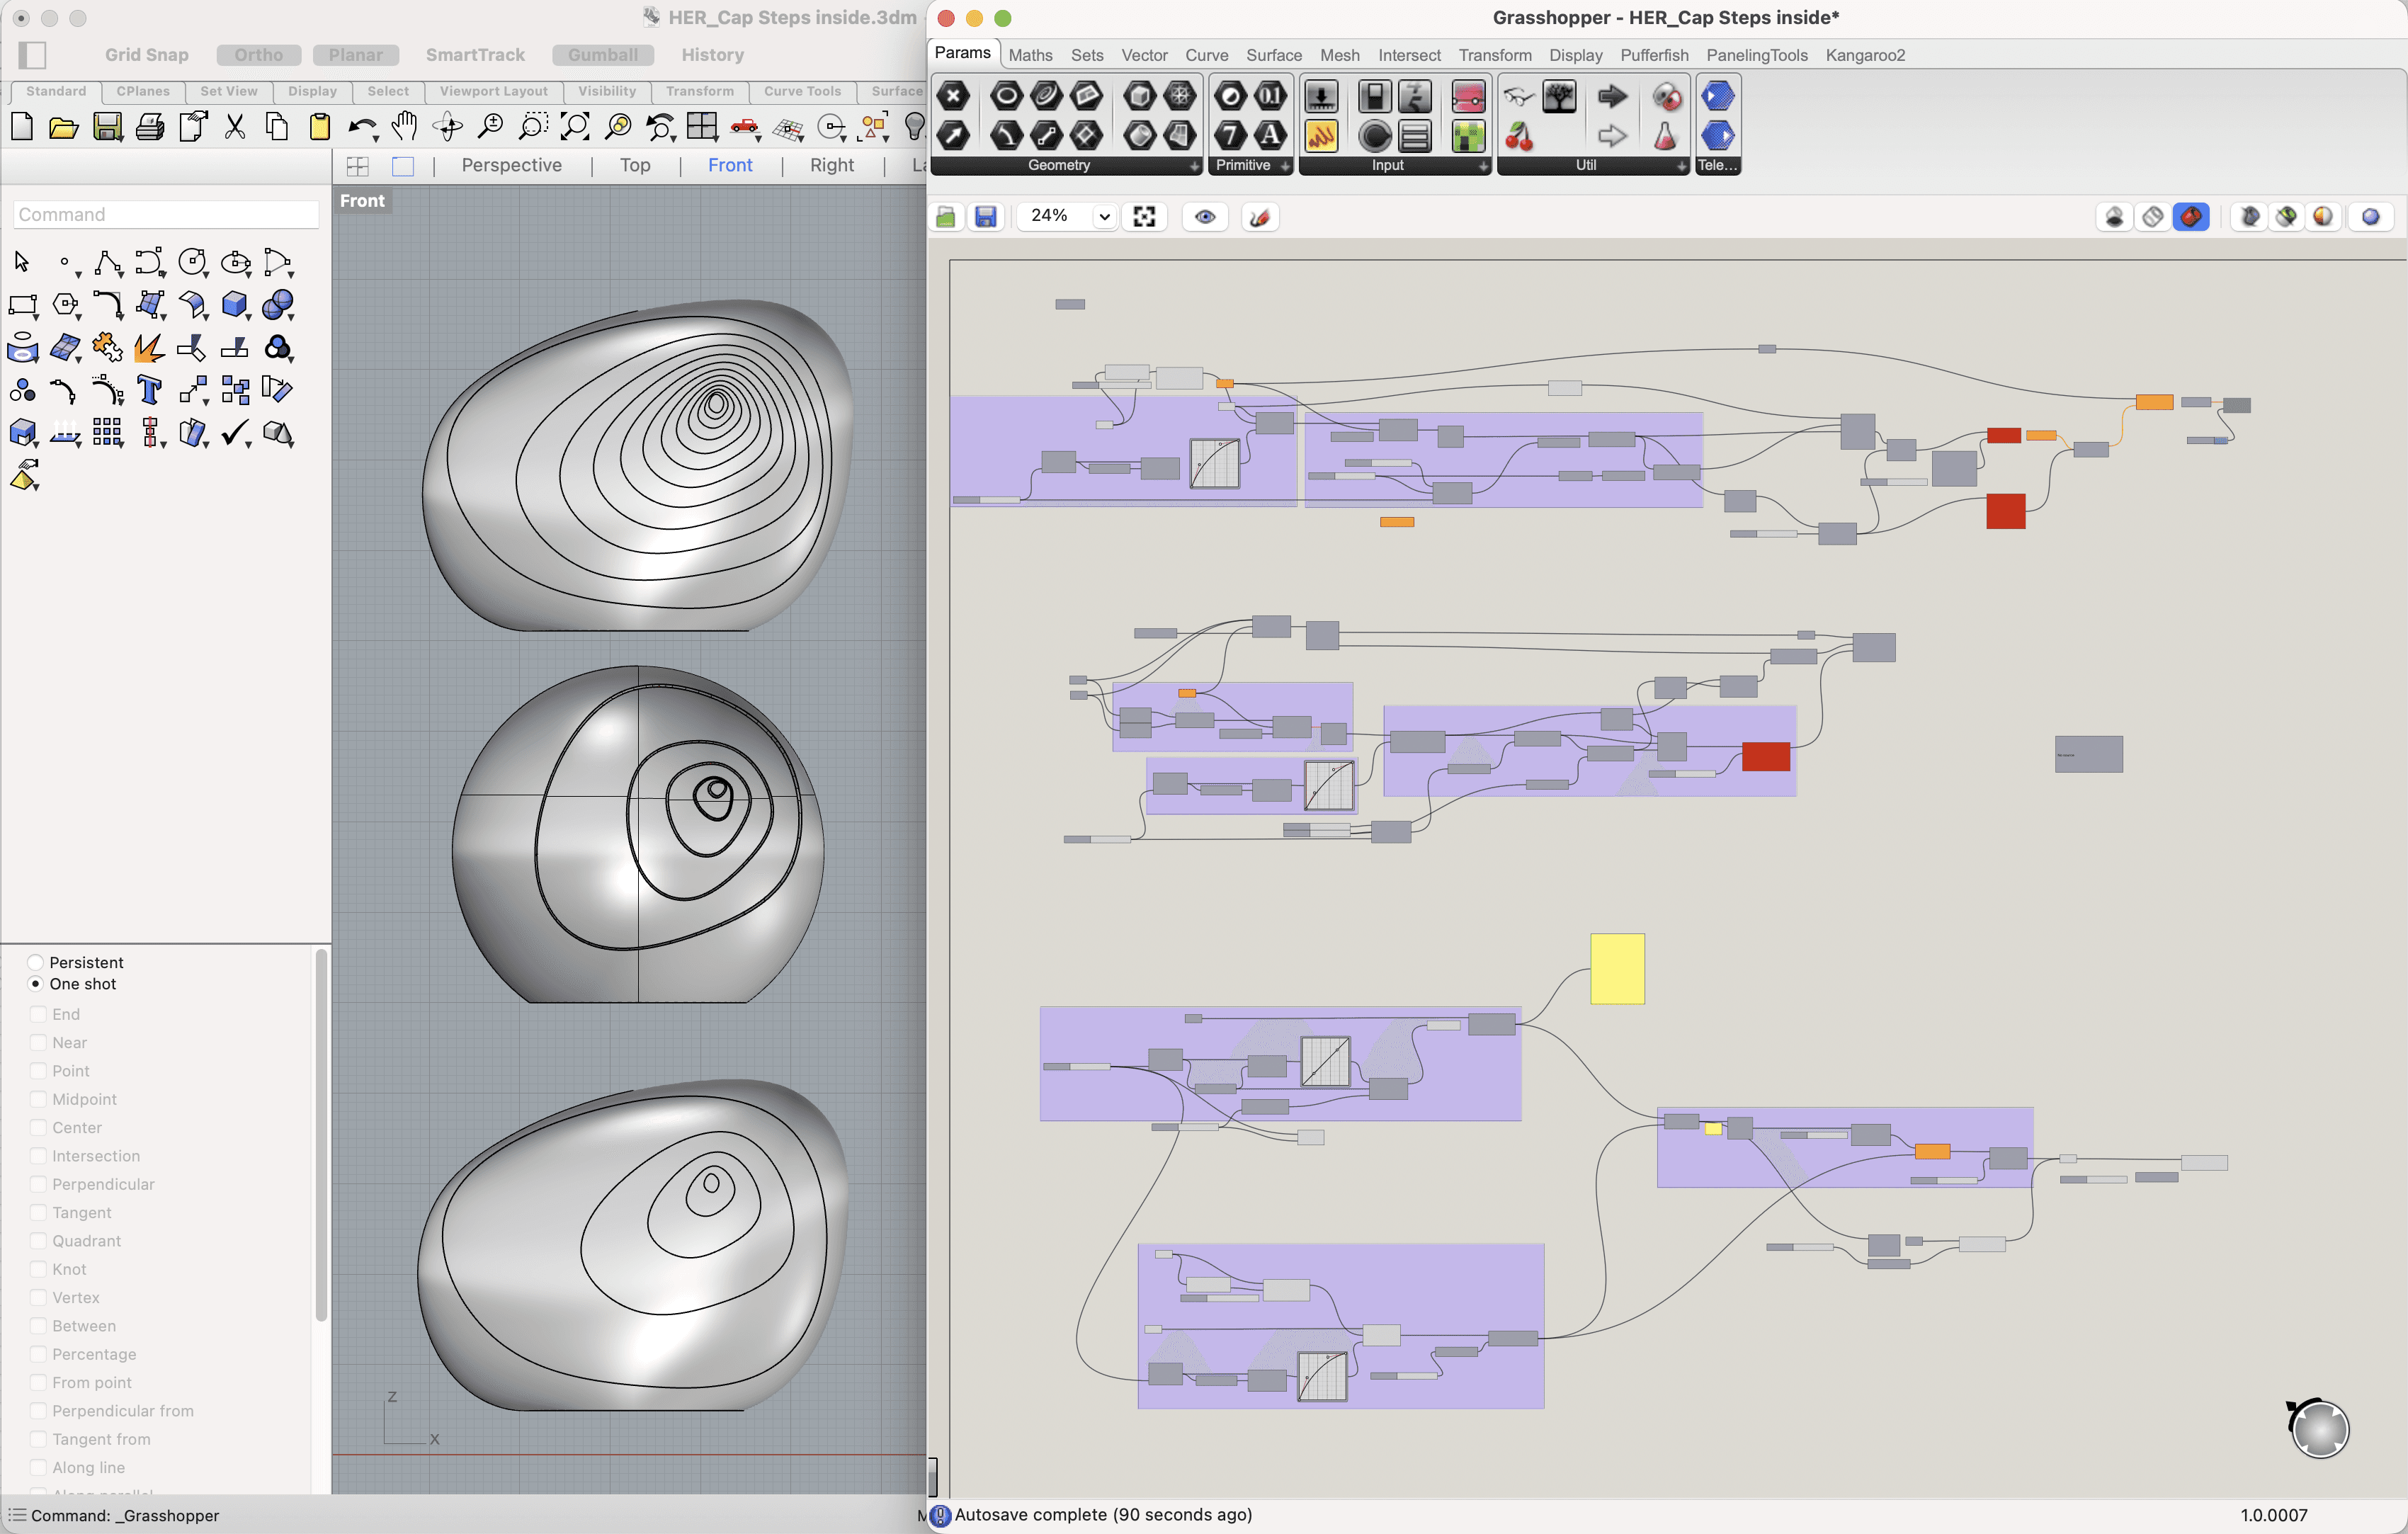
Task: Toggle the Ortho modeling aid button
Action: tap(259, 55)
